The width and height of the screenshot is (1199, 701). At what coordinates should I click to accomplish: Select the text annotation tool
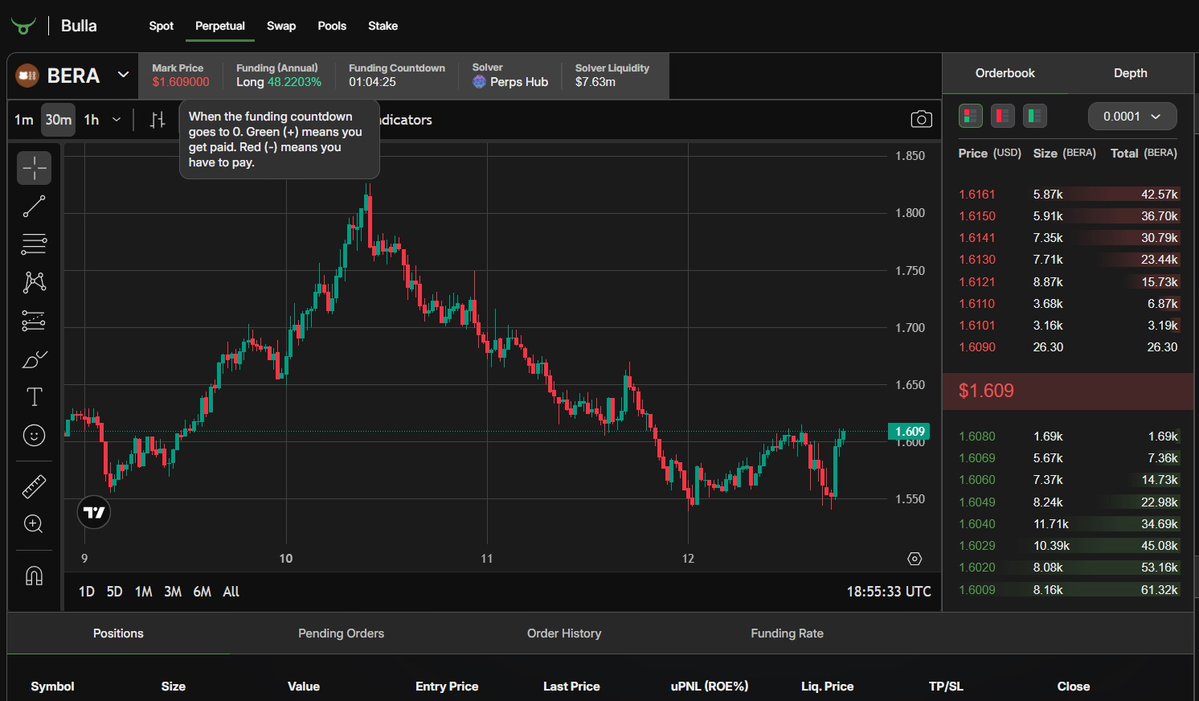click(x=34, y=397)
